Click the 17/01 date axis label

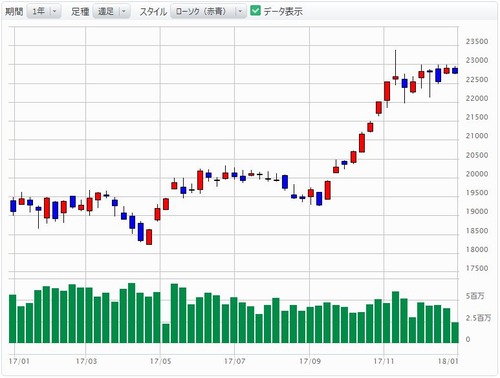tap(19, 361)
